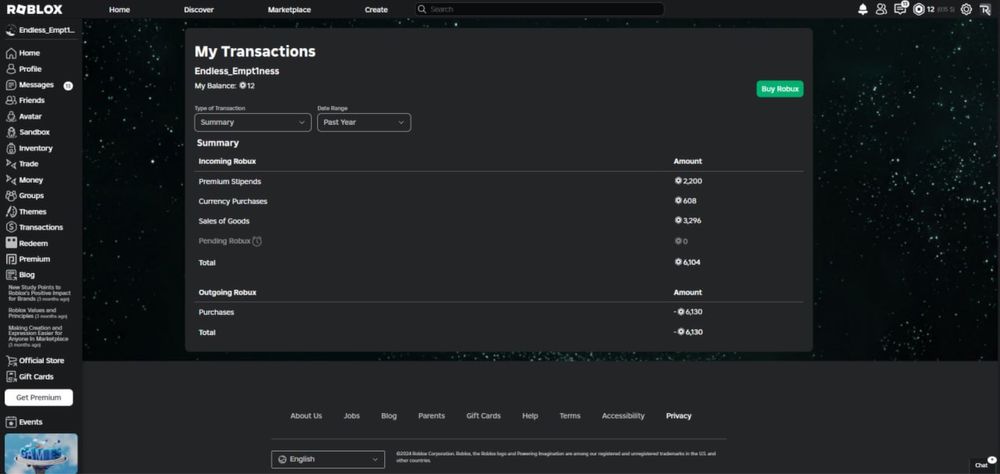Click the 6,104 incoming total amount

pyautogui.click(x=688, y=262)
